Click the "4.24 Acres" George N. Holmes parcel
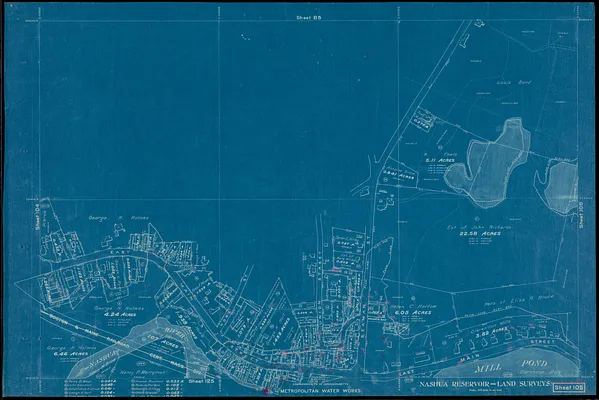The width and height of the screenshot is (599, 400). [120, 314]
